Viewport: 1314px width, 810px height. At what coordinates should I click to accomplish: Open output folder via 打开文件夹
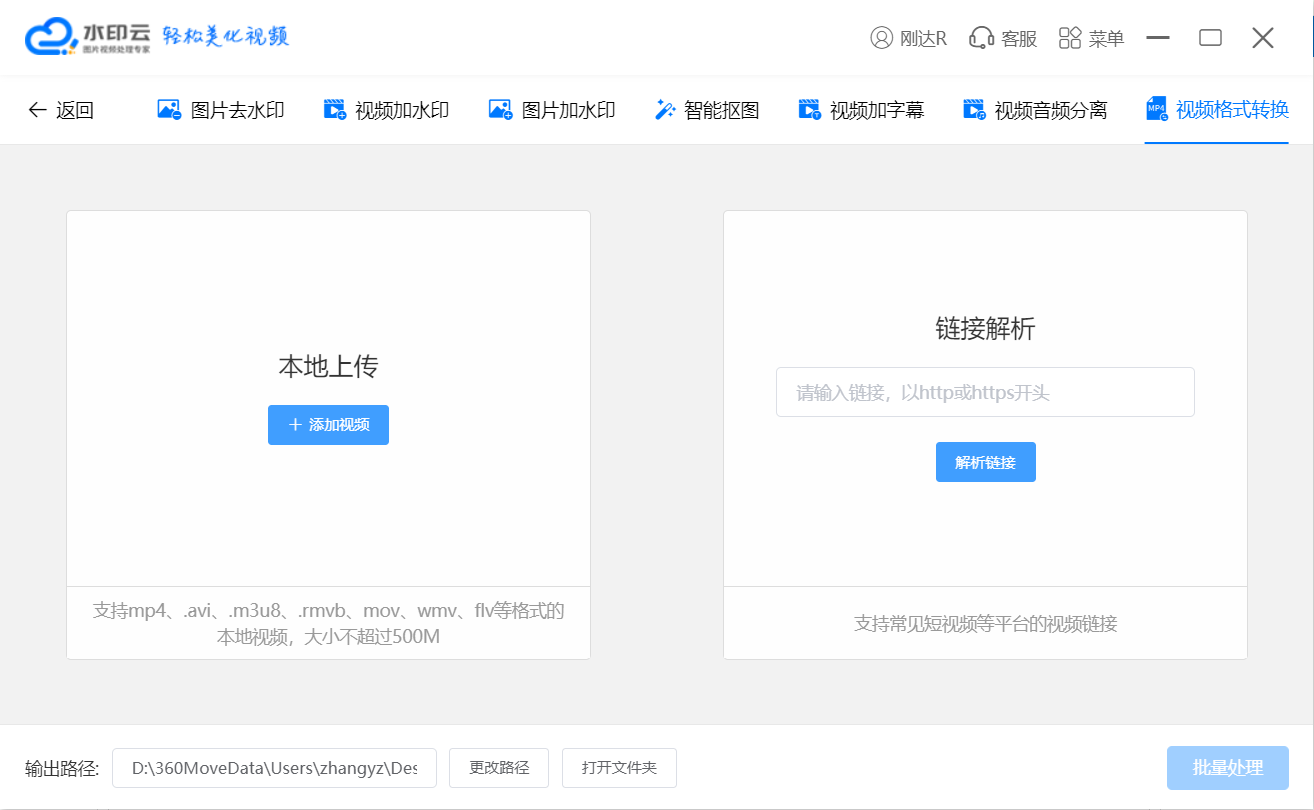619,768
